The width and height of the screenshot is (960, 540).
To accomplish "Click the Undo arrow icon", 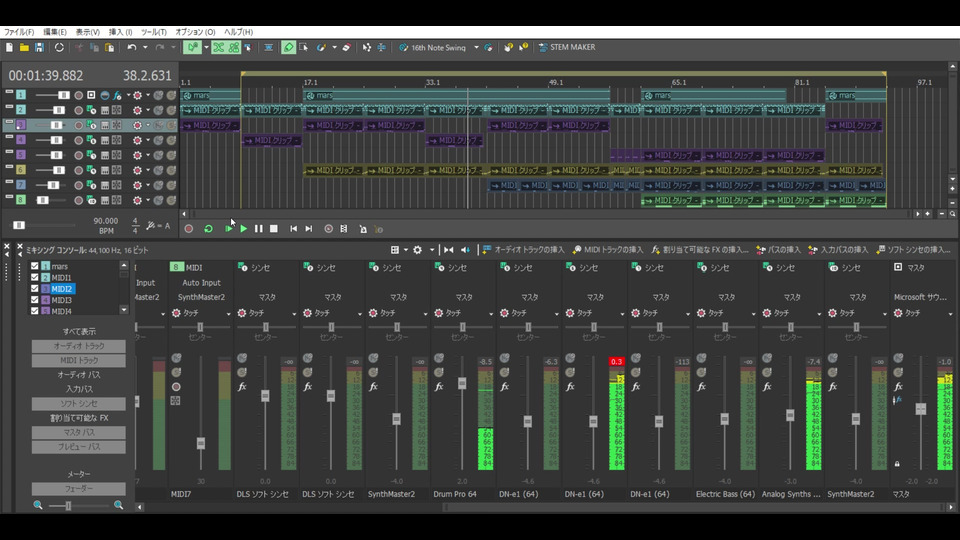I will point(131,47).
